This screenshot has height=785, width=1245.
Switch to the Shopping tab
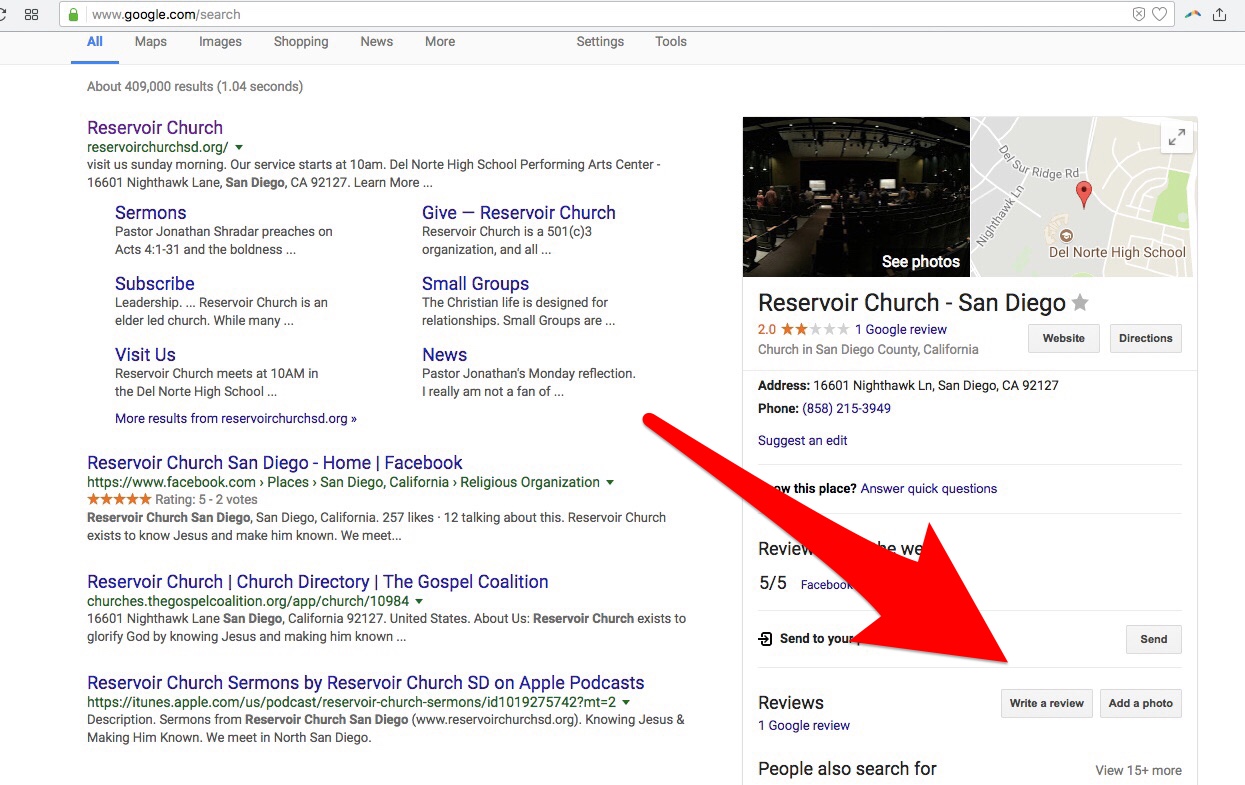301,42
